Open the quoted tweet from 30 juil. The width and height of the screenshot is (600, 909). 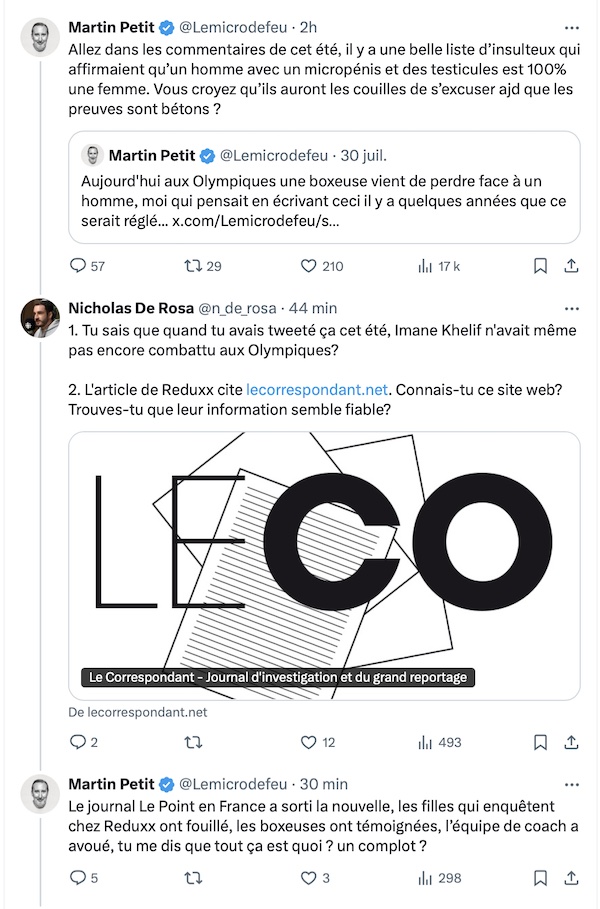(324, 187)
